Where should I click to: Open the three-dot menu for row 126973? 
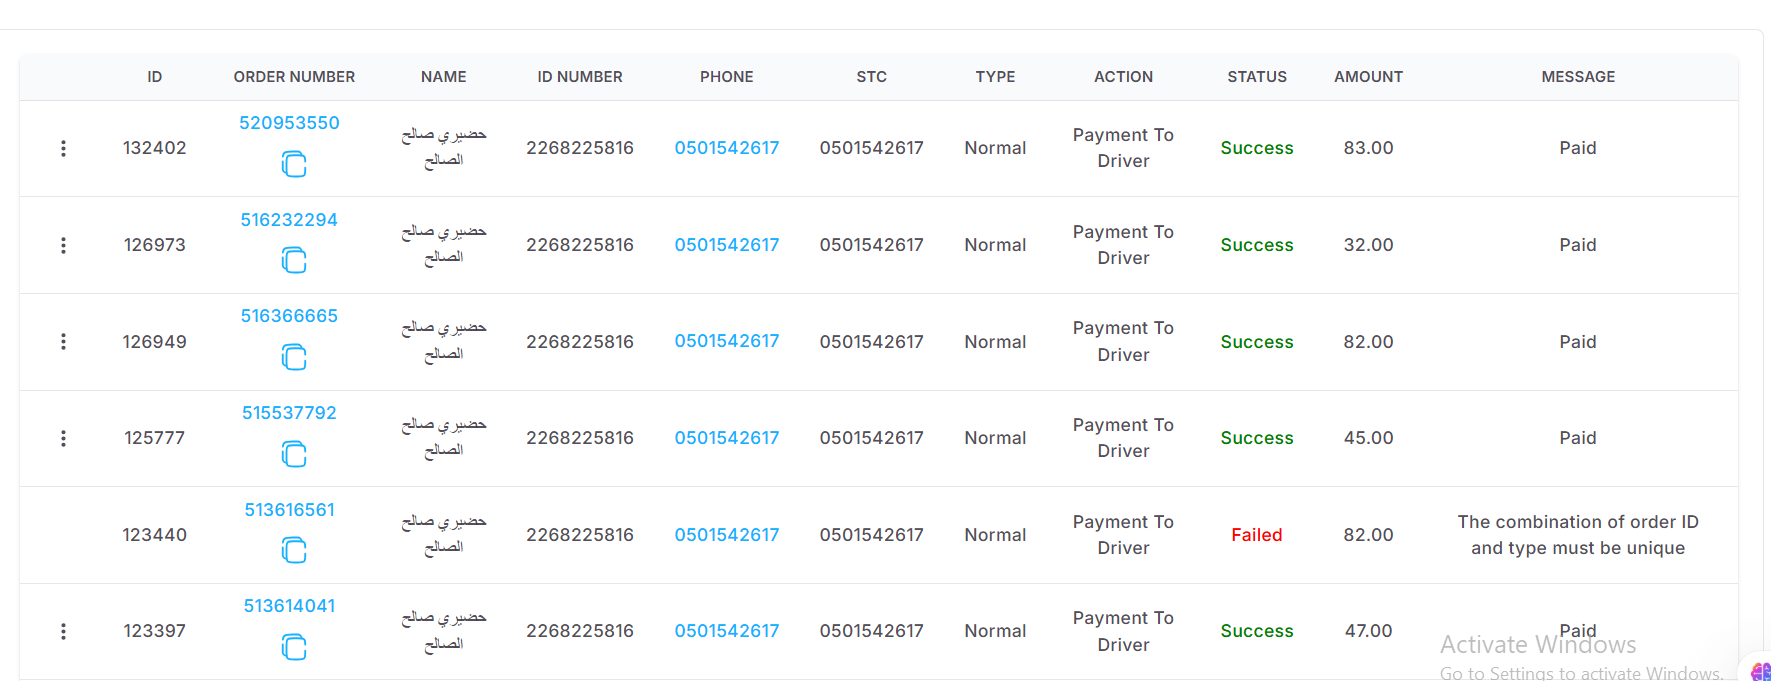click(63, 245)
